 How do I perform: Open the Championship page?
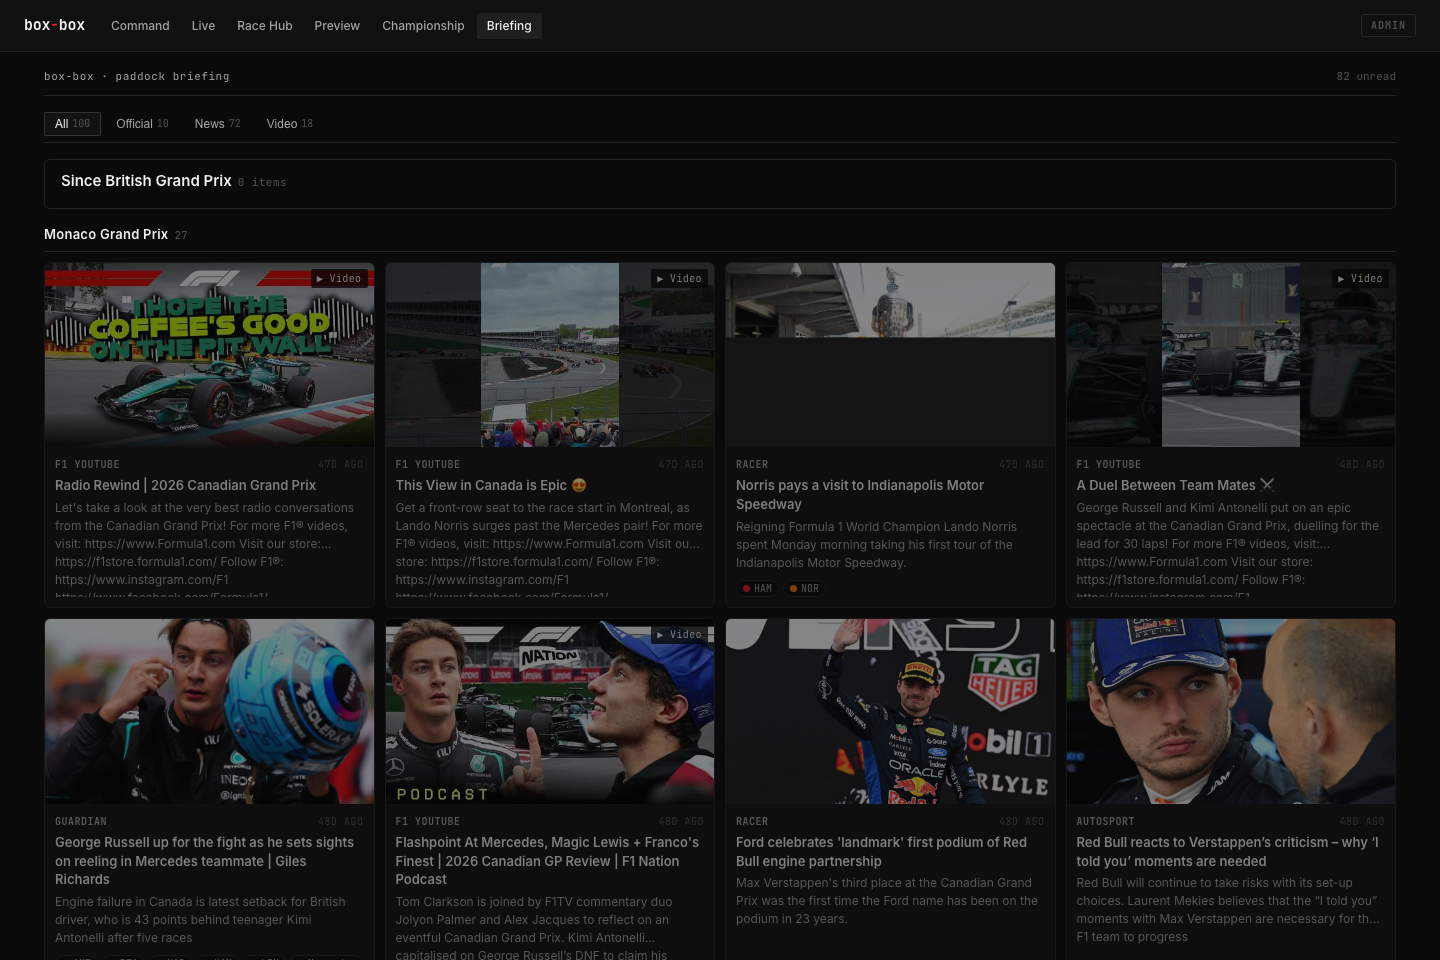point(423,26)
